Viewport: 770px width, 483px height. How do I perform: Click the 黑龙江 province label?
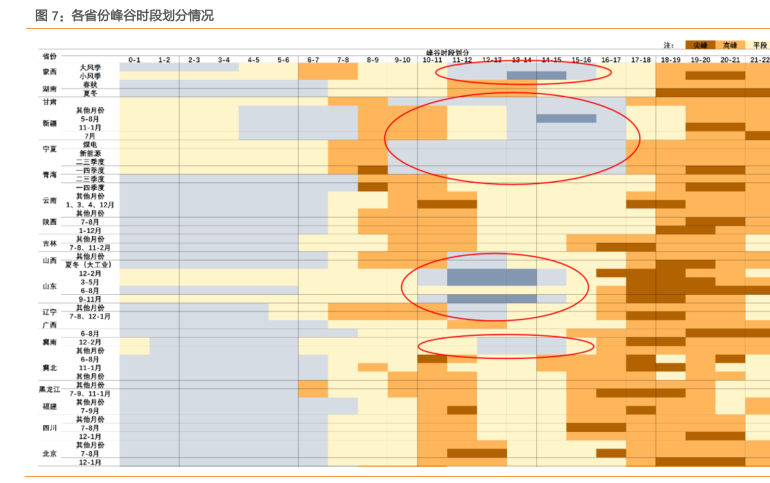coord(50,389)
